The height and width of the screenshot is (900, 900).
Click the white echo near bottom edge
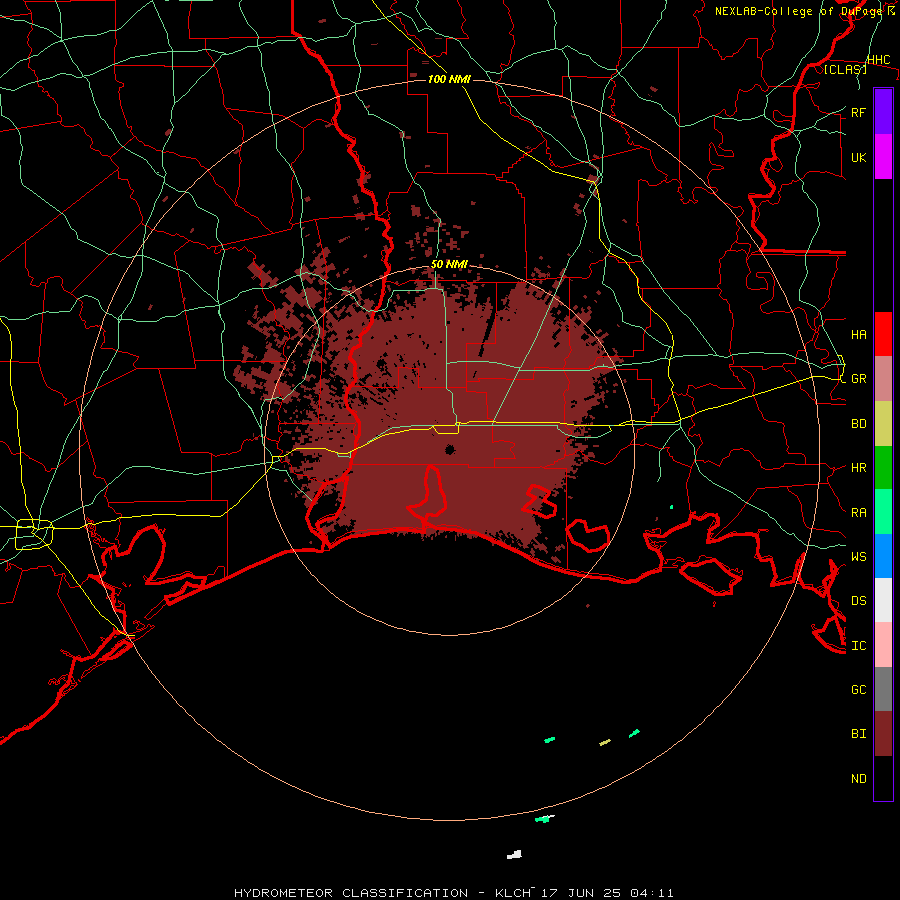(x=515, y=855)
